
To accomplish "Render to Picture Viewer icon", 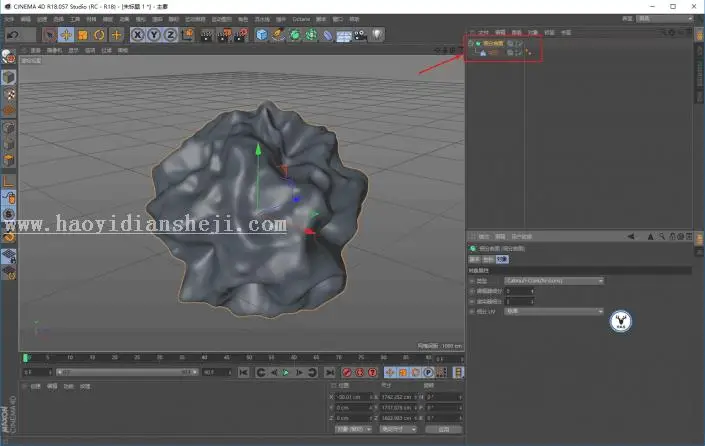I will [x=224, y=35].
